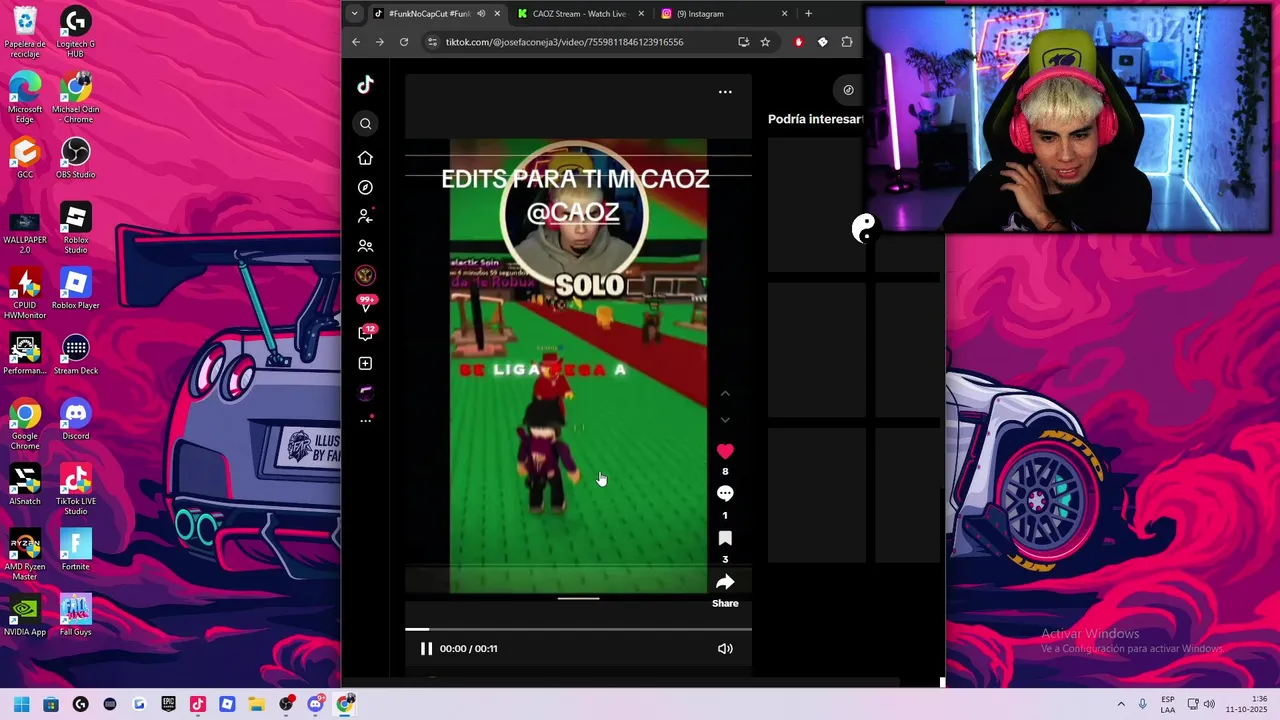
Task: Click the Podría interesarte heading
Action: (815, 119)
